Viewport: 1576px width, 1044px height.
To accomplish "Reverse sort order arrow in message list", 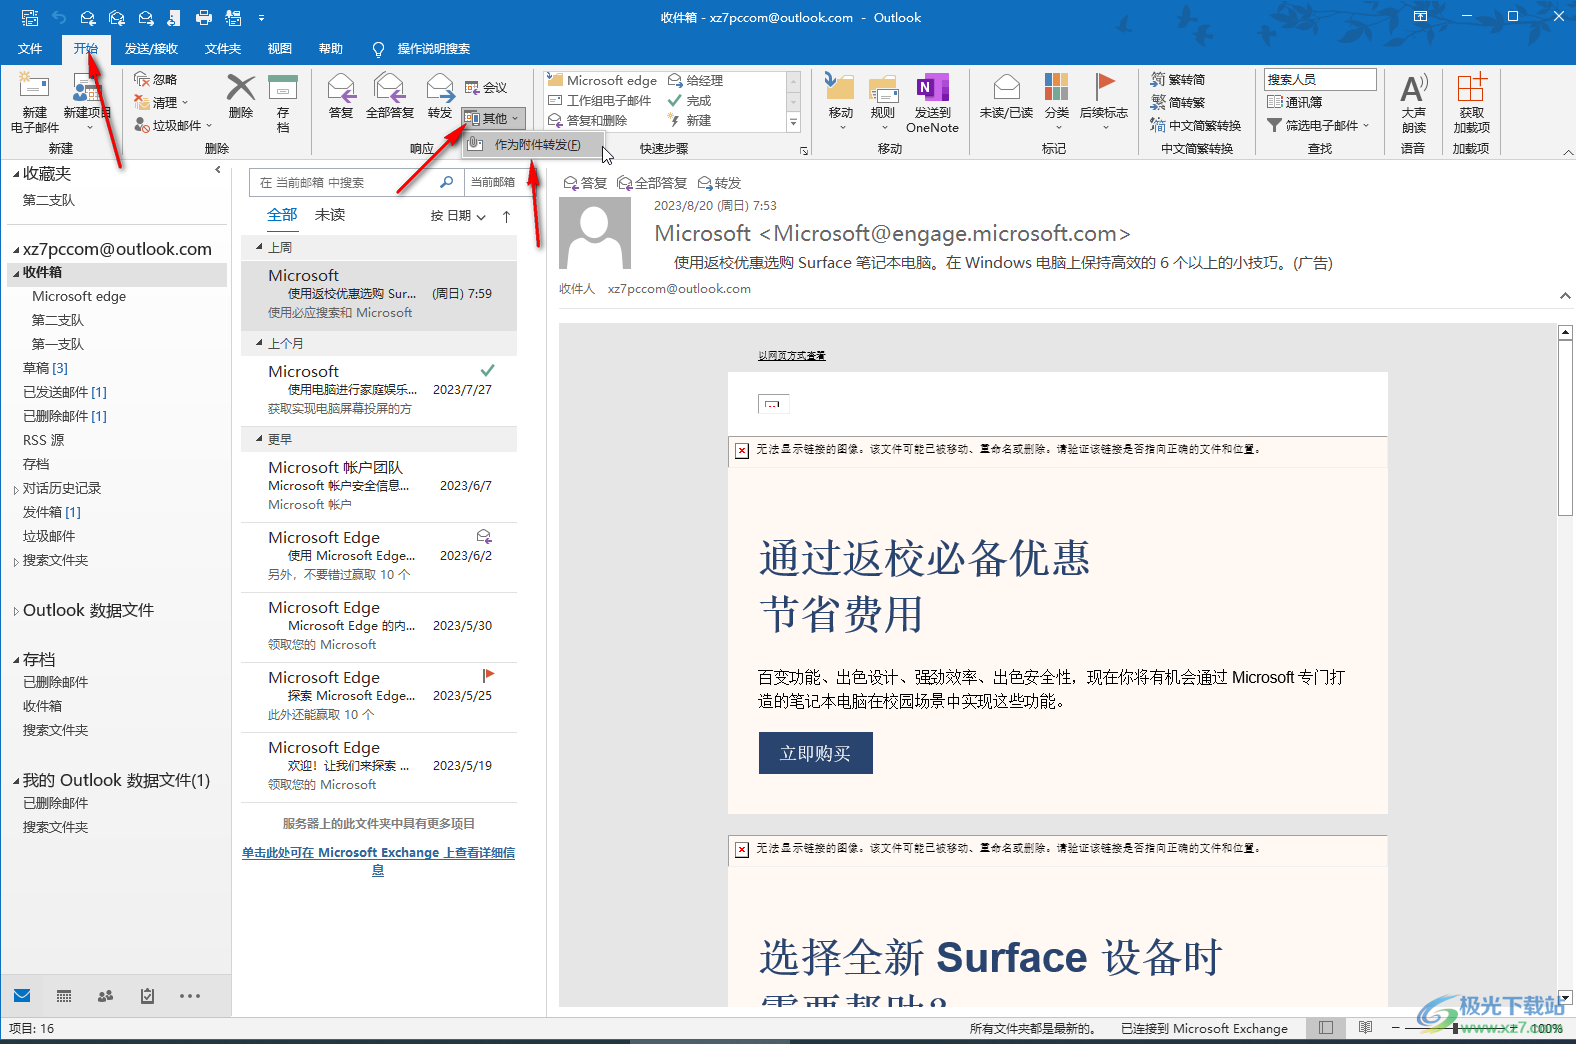I will click(x=506, y=216).
